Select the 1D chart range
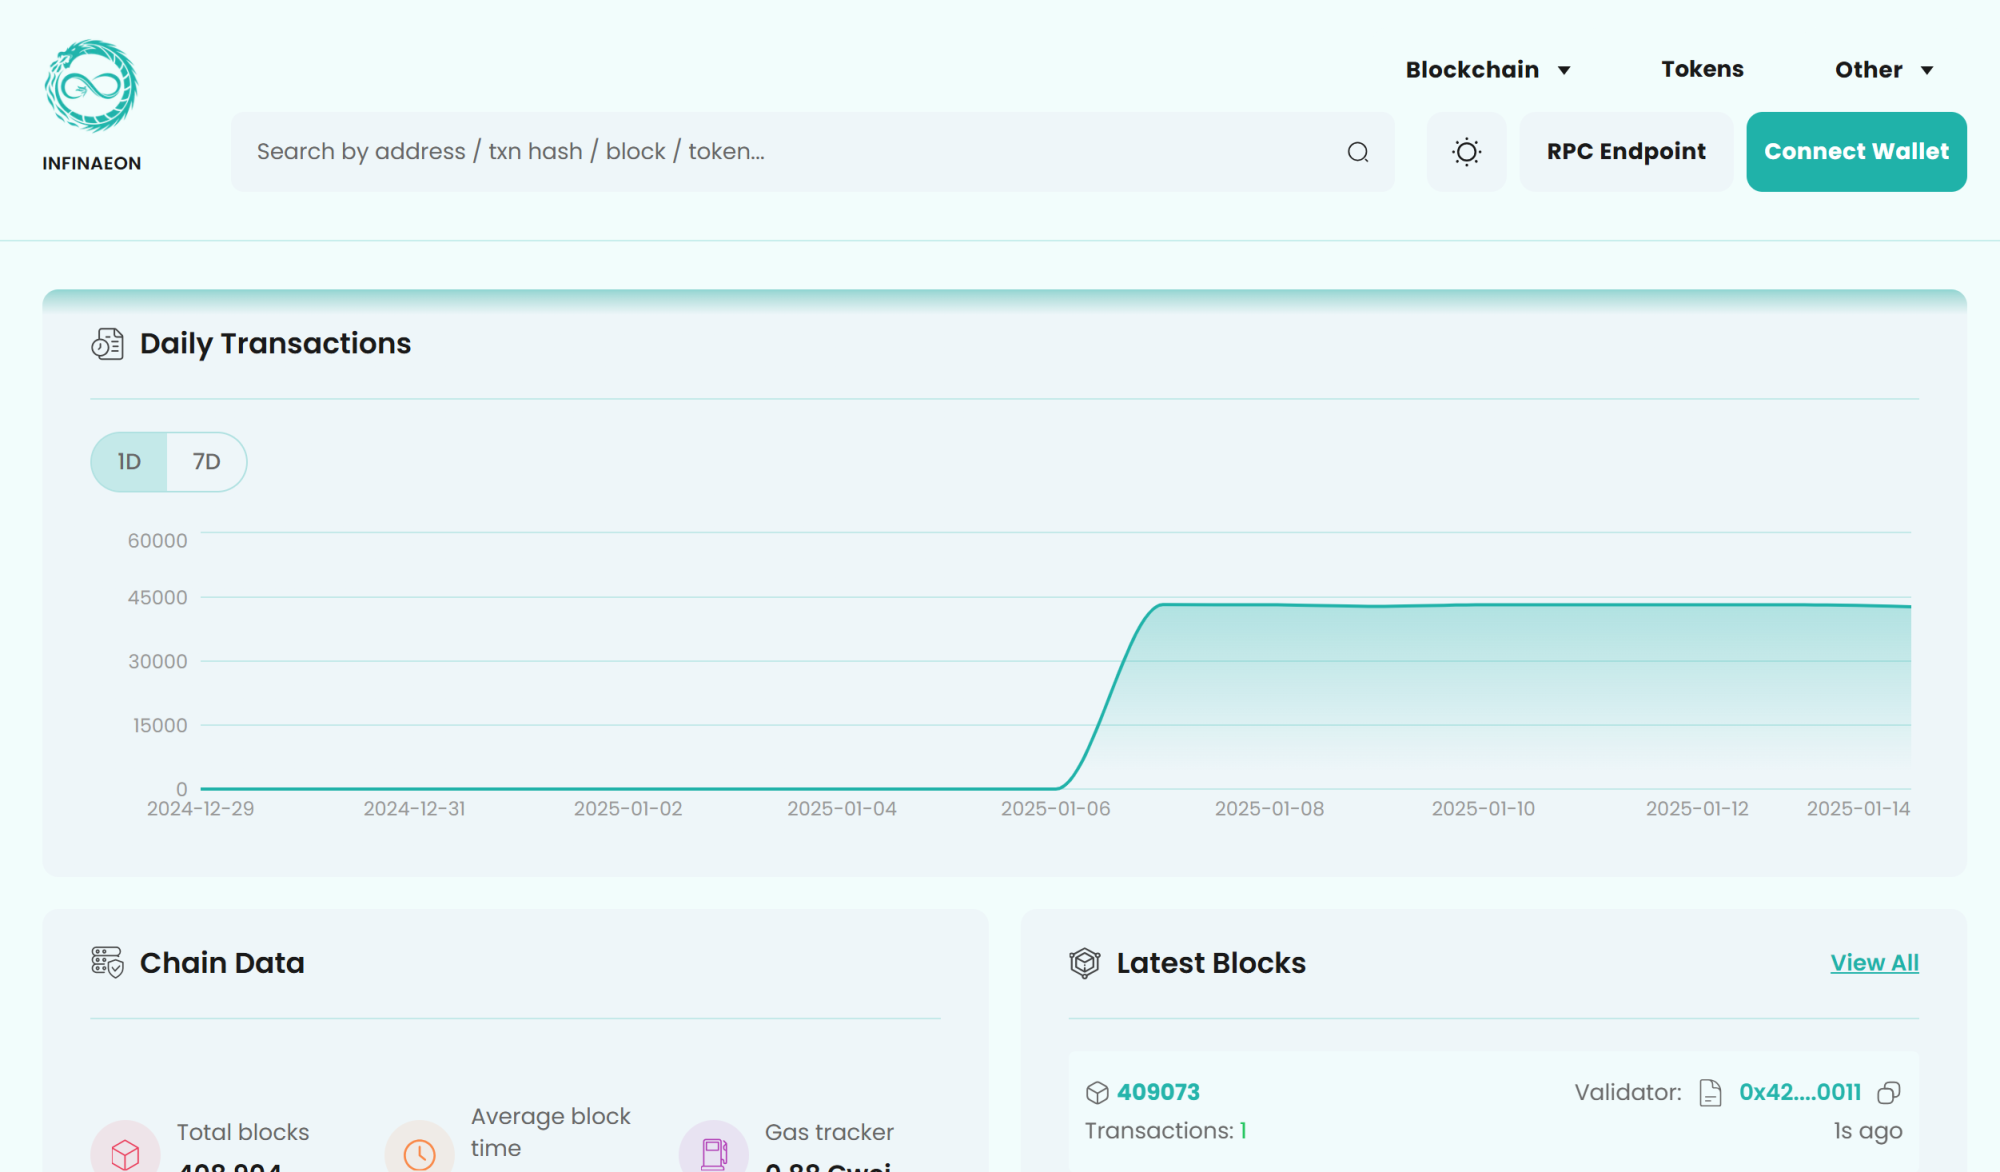Viewport: 2000px width, 1172px height. [129, 462]
